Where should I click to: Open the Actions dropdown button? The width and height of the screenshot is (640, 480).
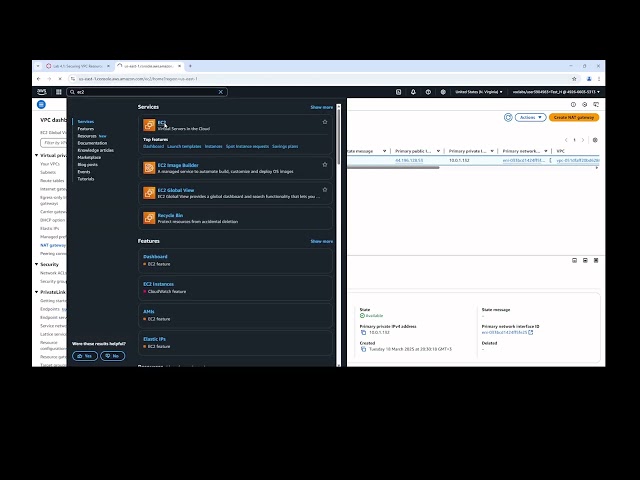[x=531, y=118]
